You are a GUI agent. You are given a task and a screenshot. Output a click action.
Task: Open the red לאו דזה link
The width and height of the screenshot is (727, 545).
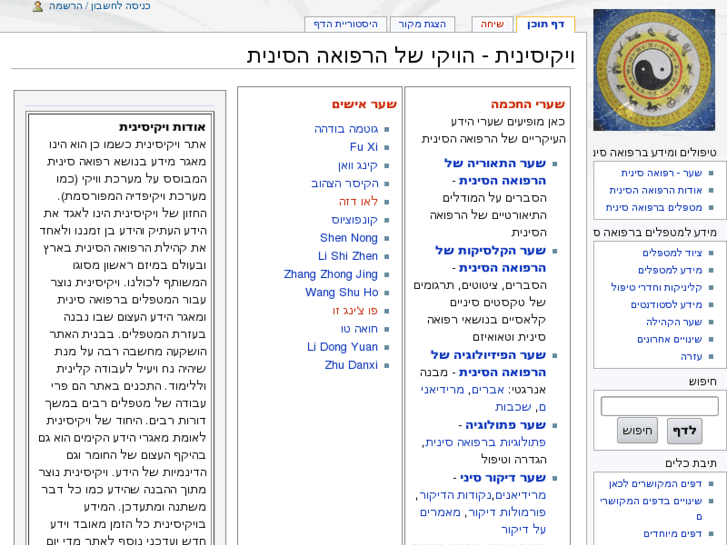point(358,201)
